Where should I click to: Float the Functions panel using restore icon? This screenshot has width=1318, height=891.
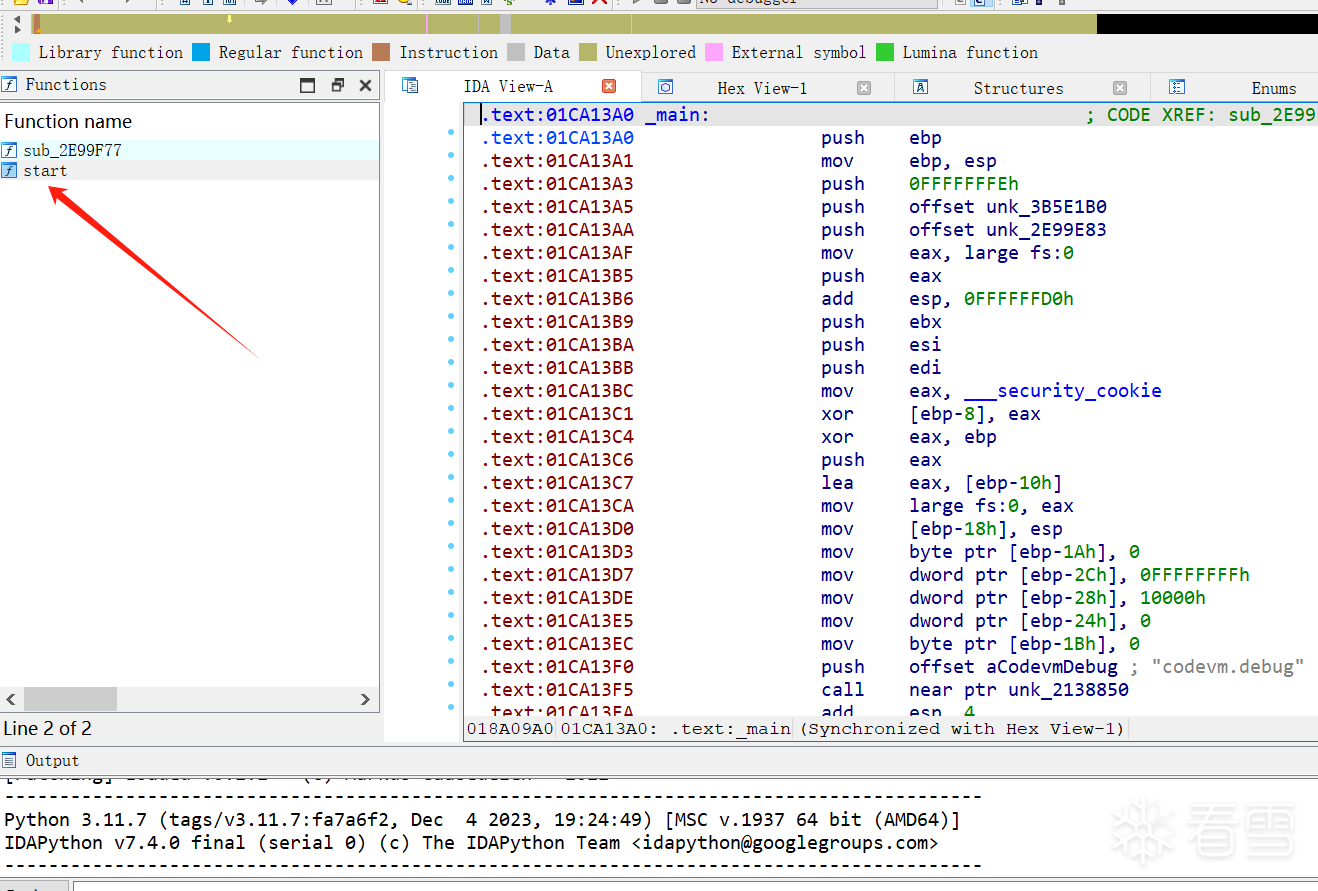pyautogui.click(x=337, y=86)
